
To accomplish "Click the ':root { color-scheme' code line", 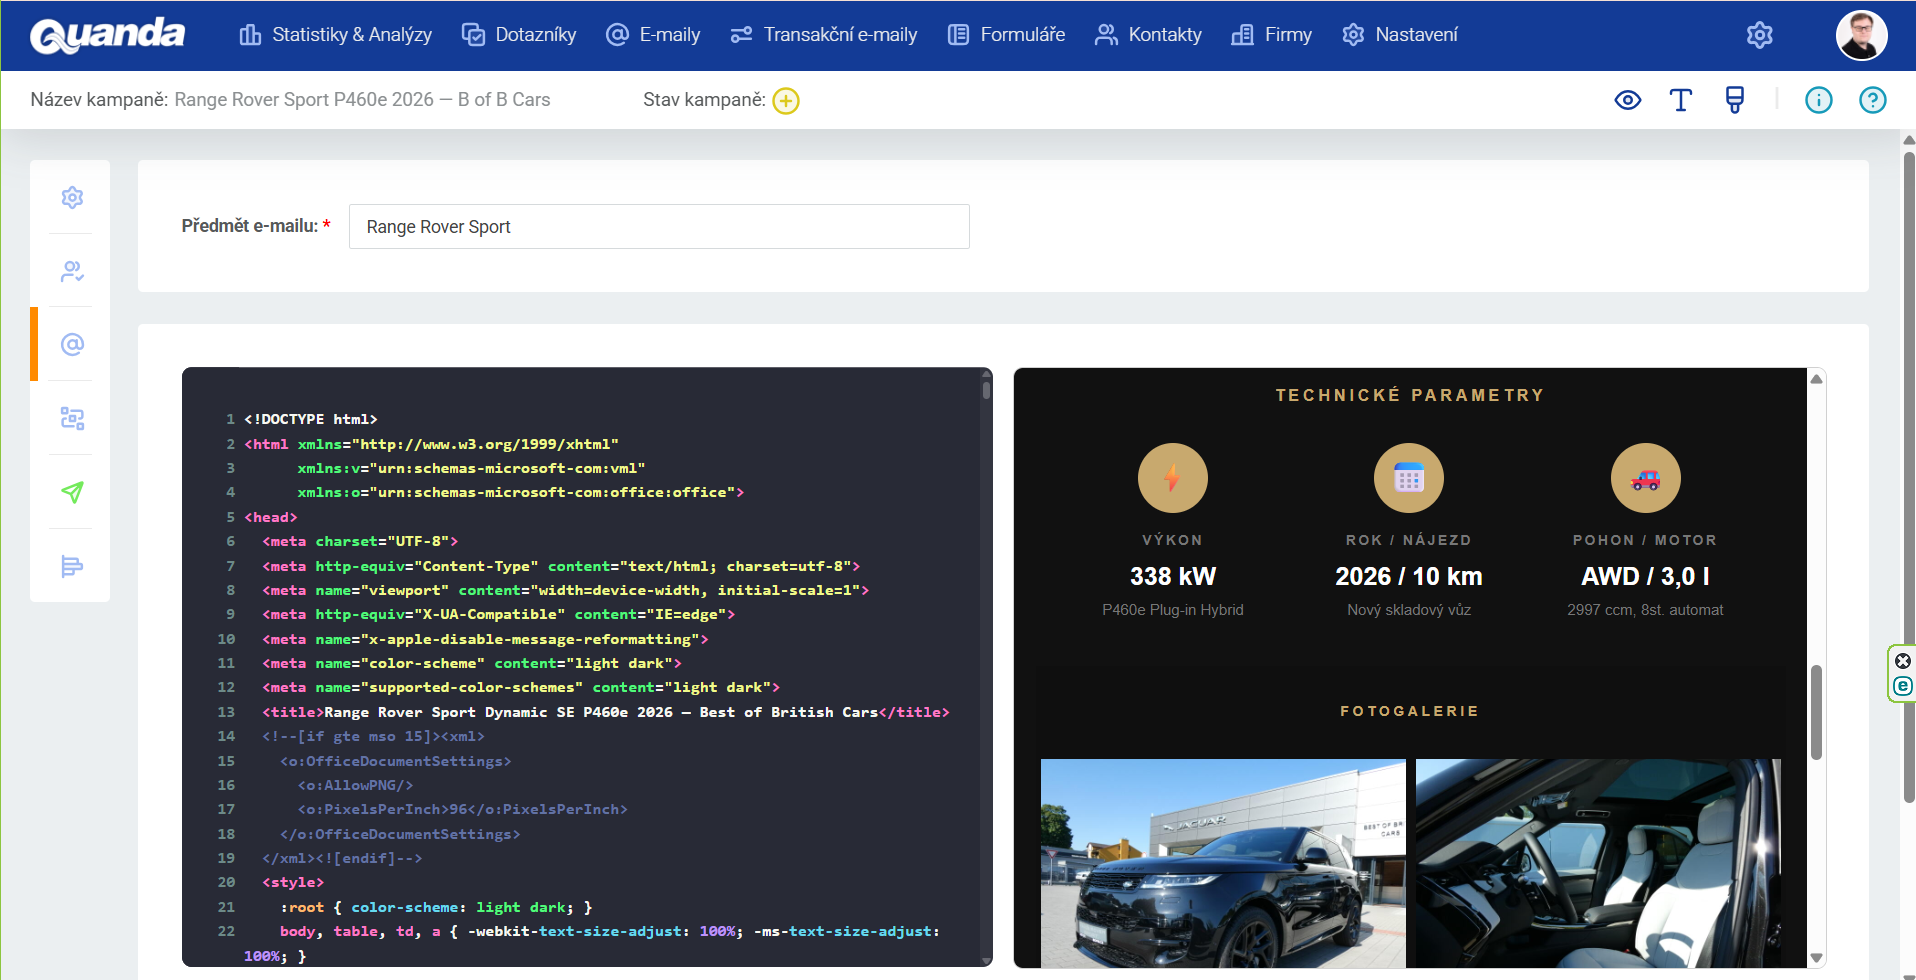I will (x=436, y=908).
